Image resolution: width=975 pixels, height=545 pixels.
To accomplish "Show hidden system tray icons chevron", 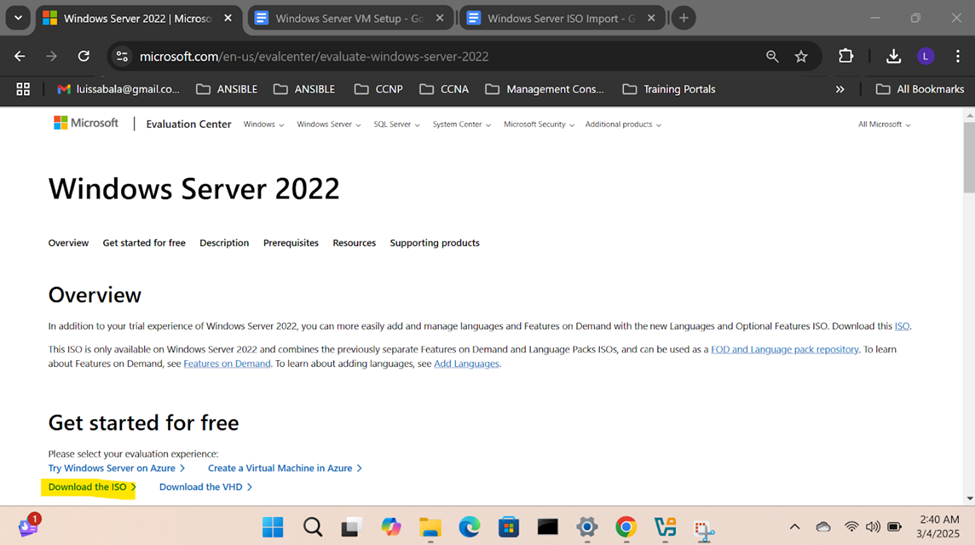I will click(x=795, y=527).
